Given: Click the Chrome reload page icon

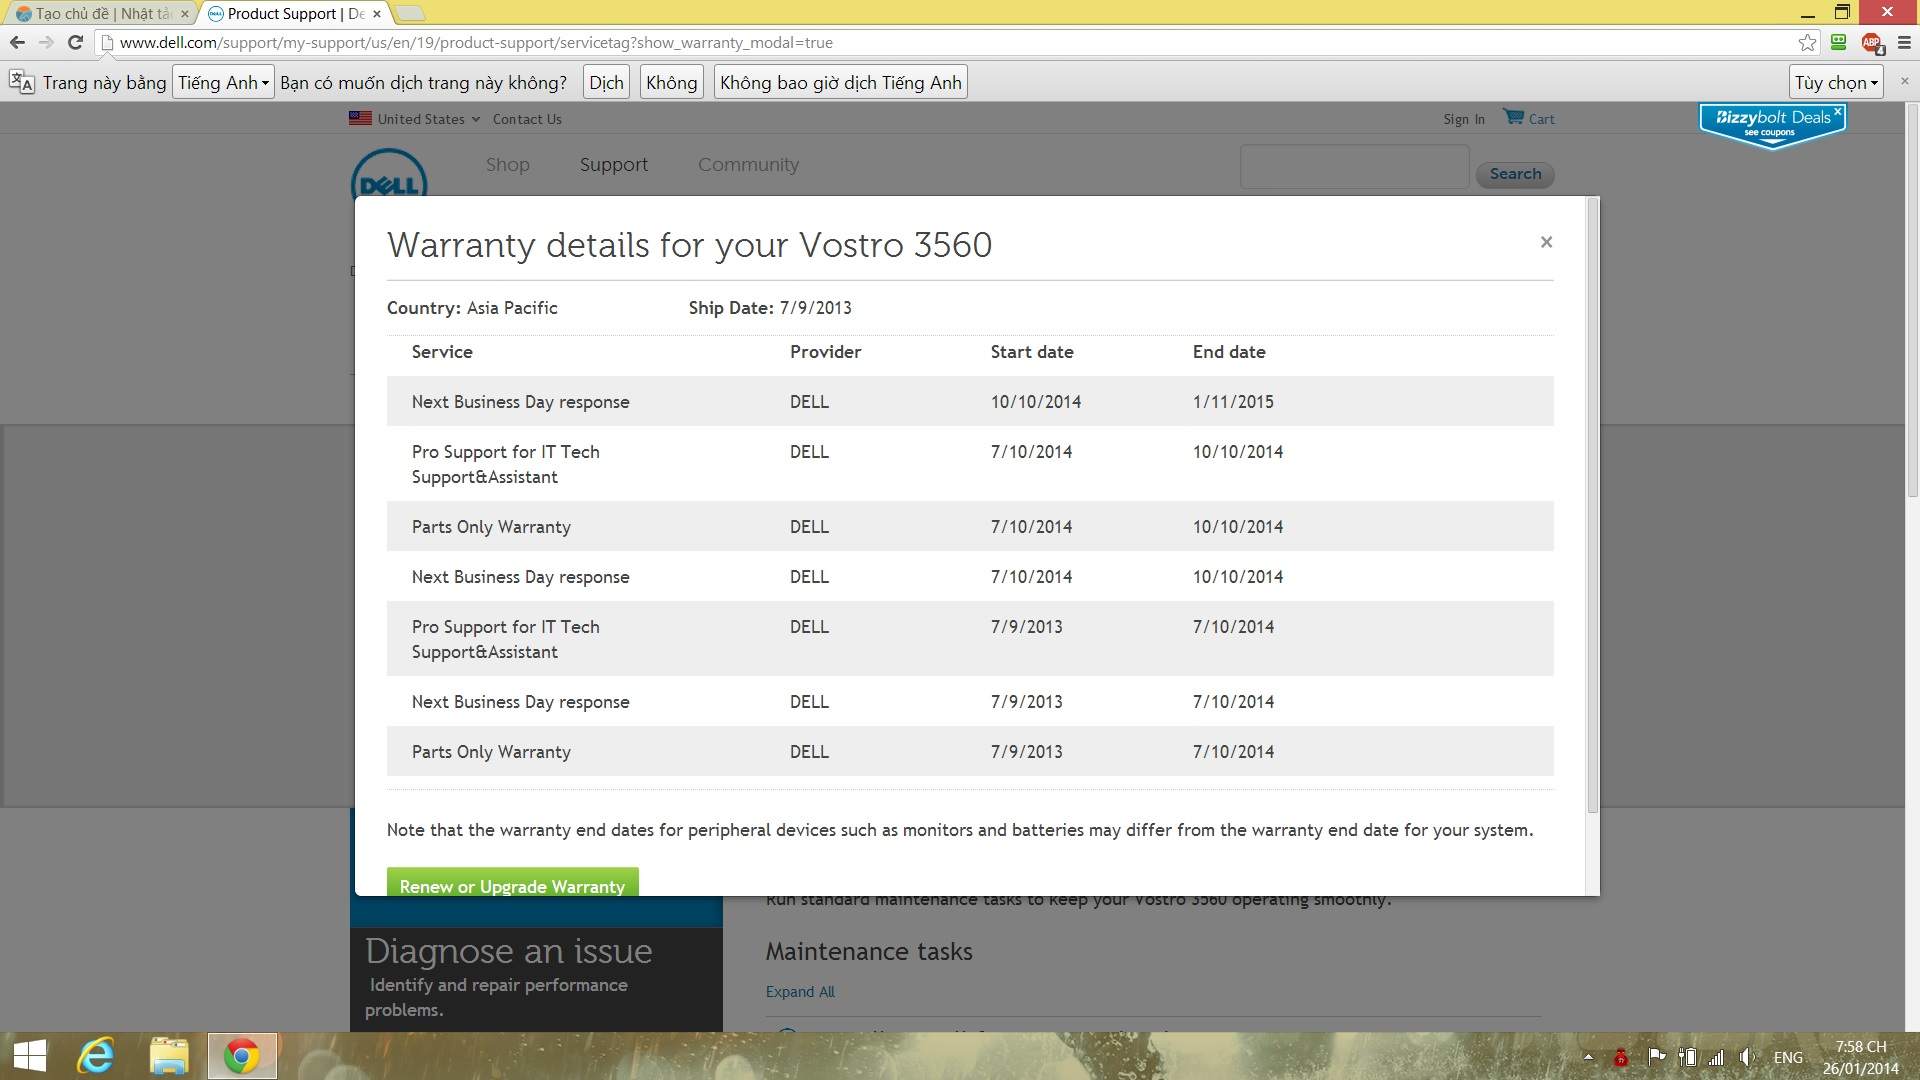Looking at the screenshot, I should click(75, 42).
